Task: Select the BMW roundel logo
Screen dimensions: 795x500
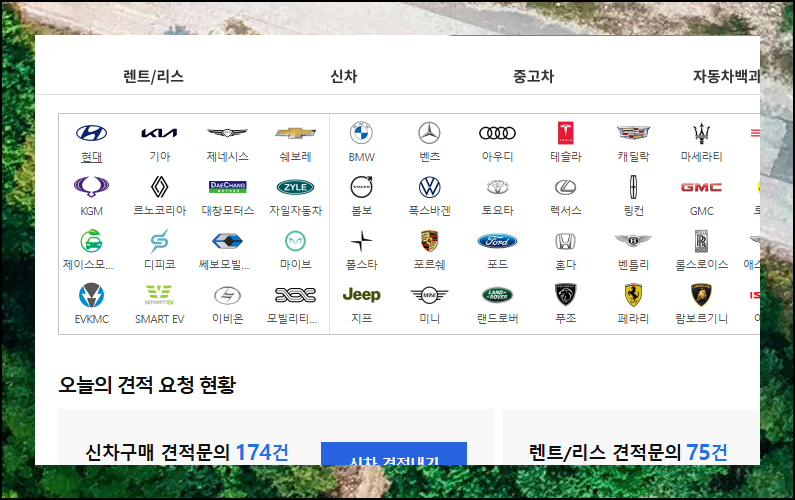Action: pyautogui.click(x=362, y=133)
